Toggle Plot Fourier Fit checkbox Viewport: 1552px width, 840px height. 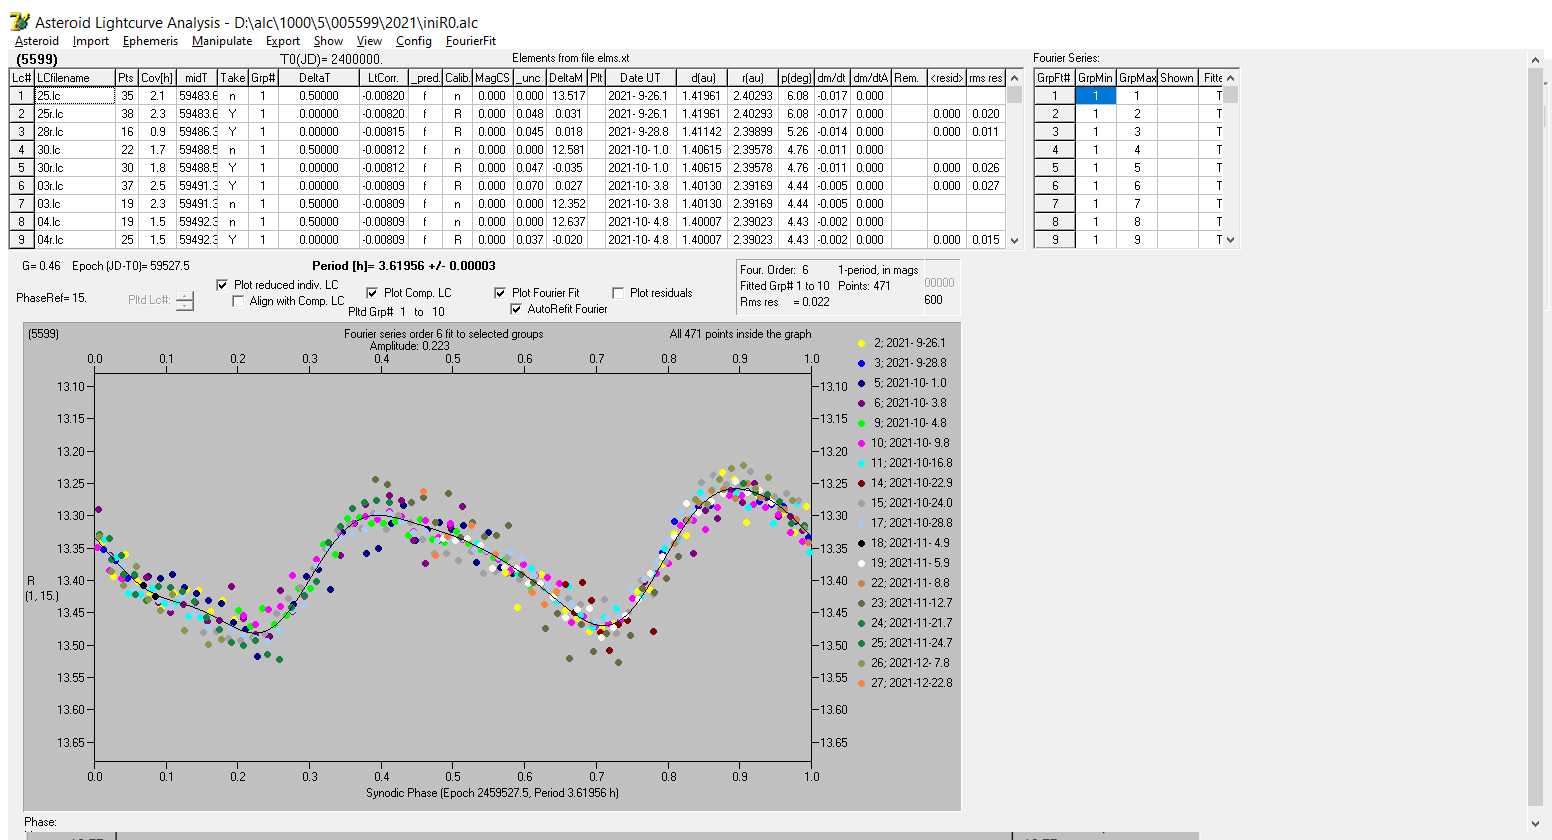[500, 293]
